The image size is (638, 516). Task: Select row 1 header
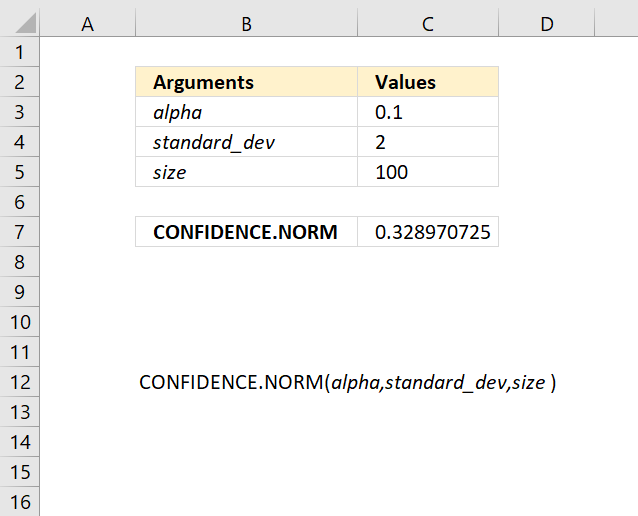pos(20,52)
